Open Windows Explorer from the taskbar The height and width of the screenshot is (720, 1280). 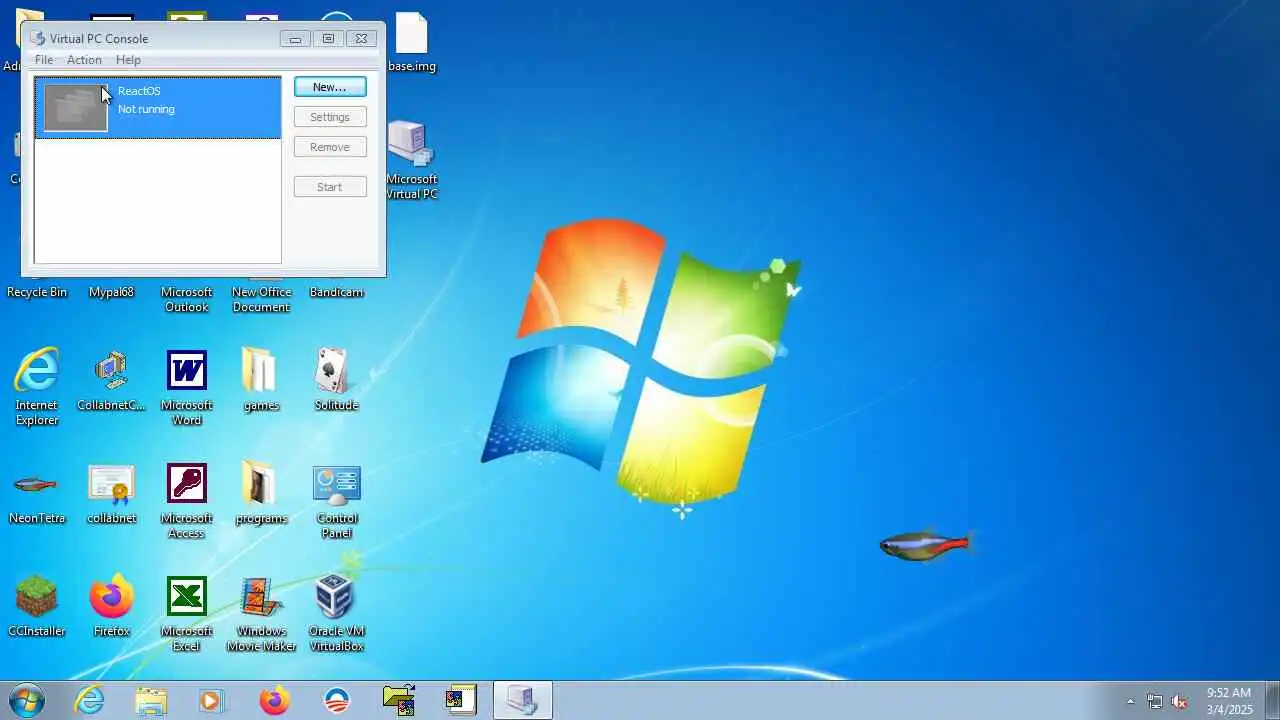(x=151, y=701)
